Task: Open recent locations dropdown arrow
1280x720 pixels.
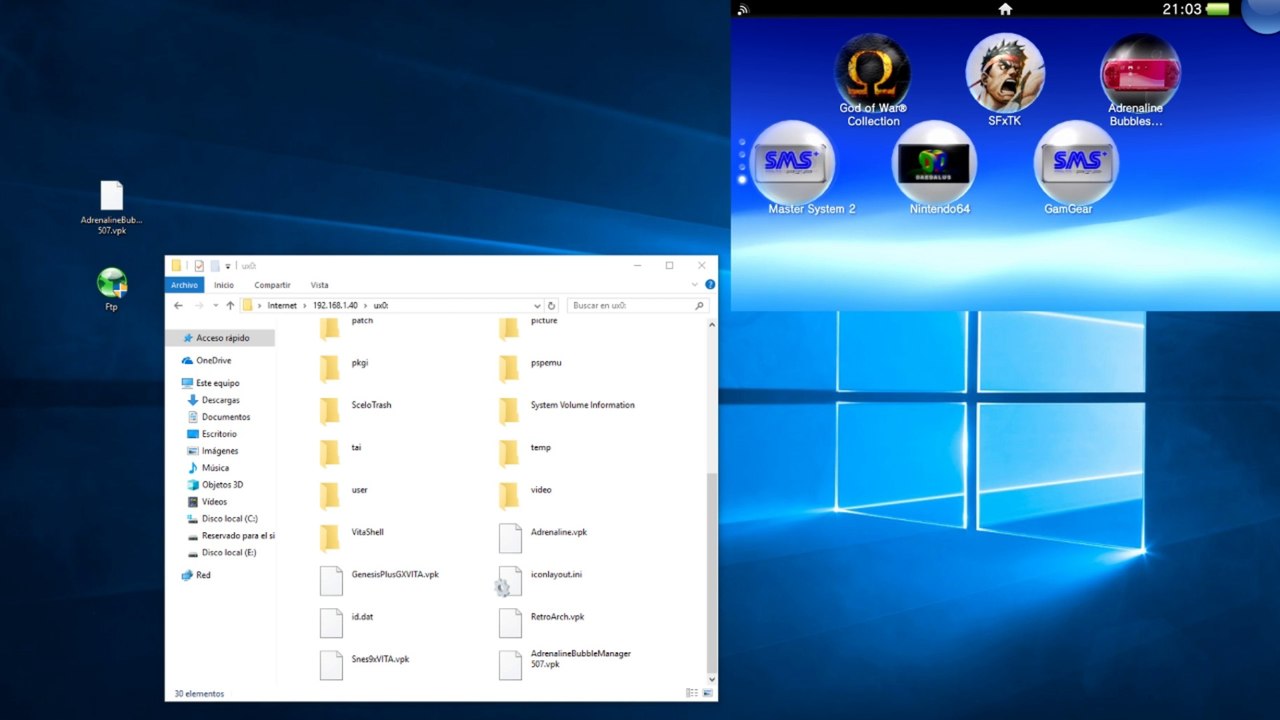Action: pos(215,306)
